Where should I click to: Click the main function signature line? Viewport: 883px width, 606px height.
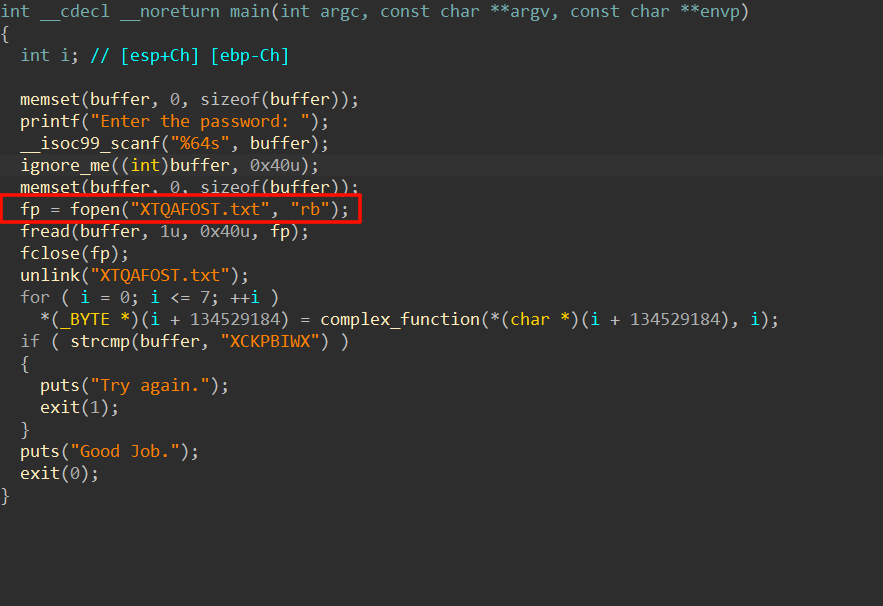[x=374, y=11]
